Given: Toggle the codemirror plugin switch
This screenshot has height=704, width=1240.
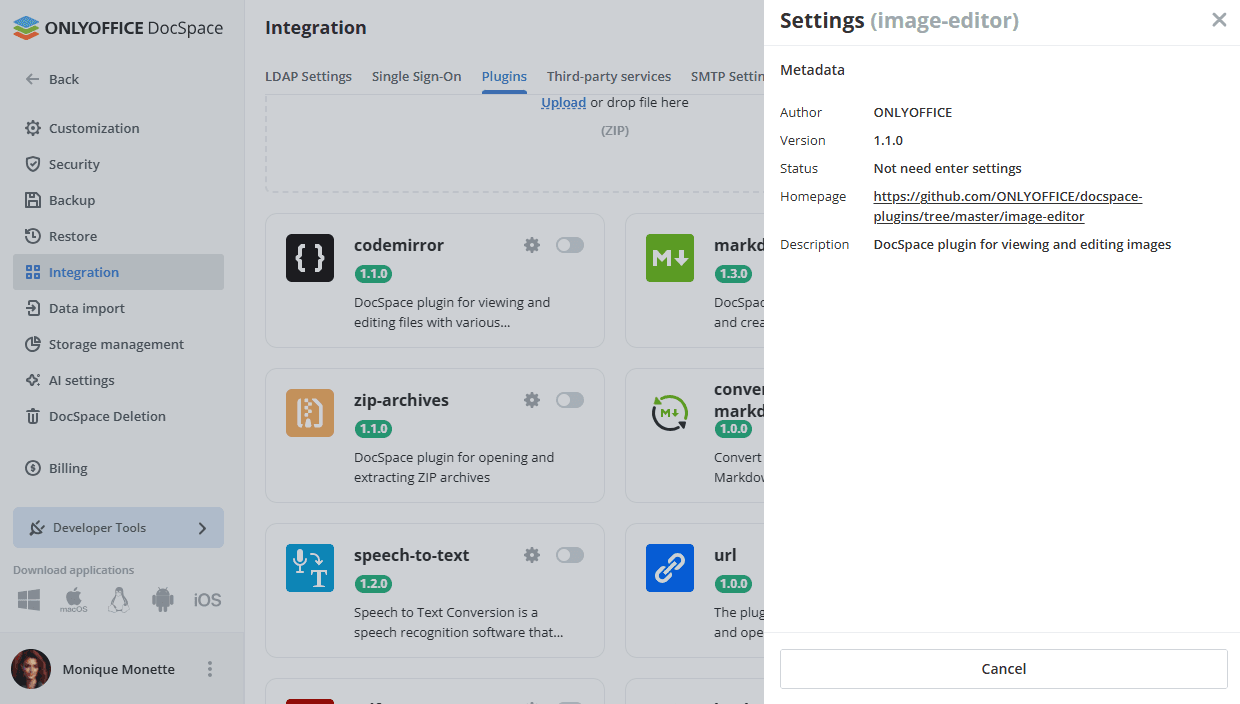Looking at the screenshot, I should 570,245.
